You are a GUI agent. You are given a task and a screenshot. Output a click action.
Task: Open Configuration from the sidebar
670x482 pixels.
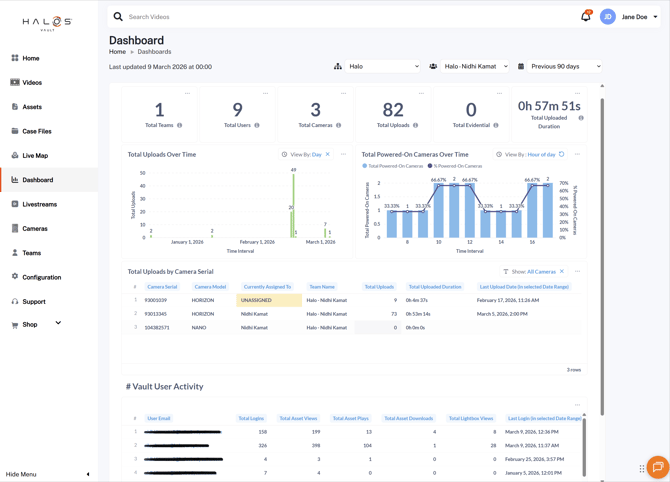42,277
